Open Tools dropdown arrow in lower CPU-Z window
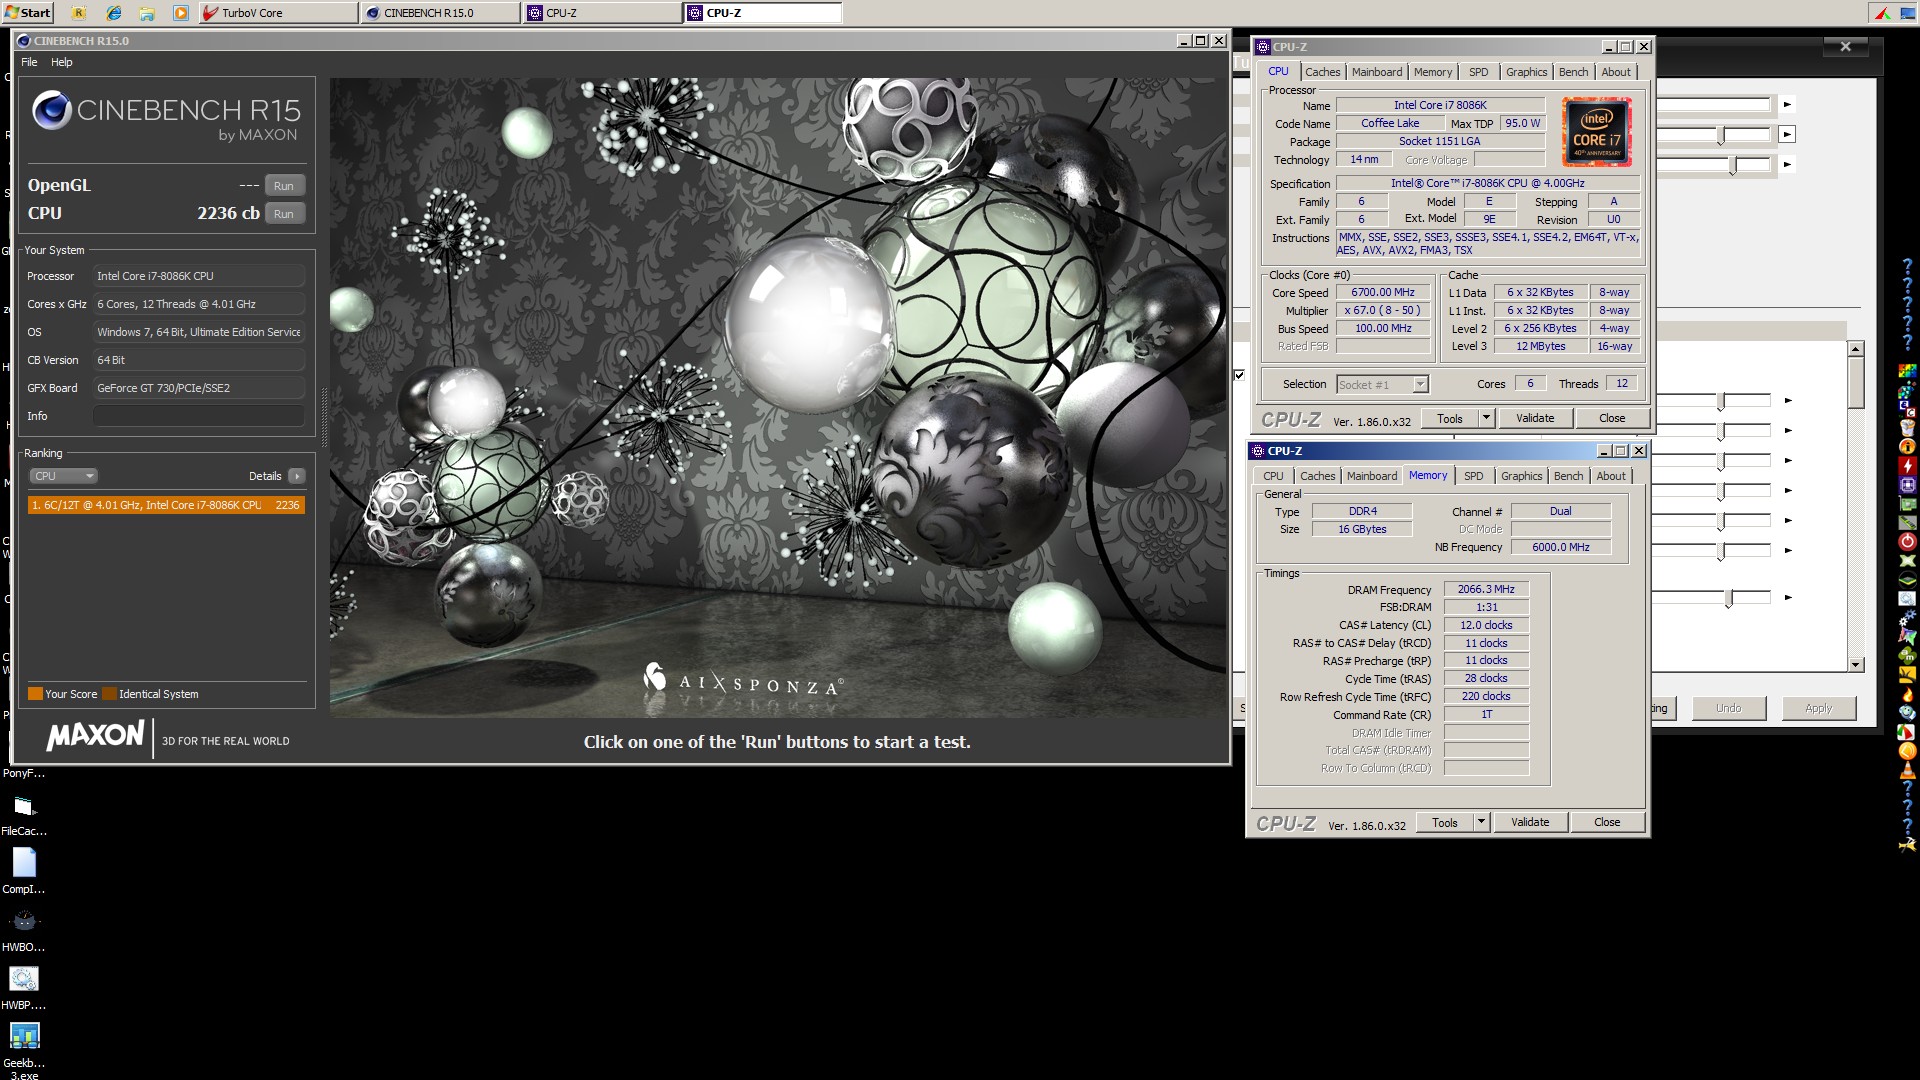Image resolution: width=1920 pixels, height=1080 pixels. point(1481,822)
